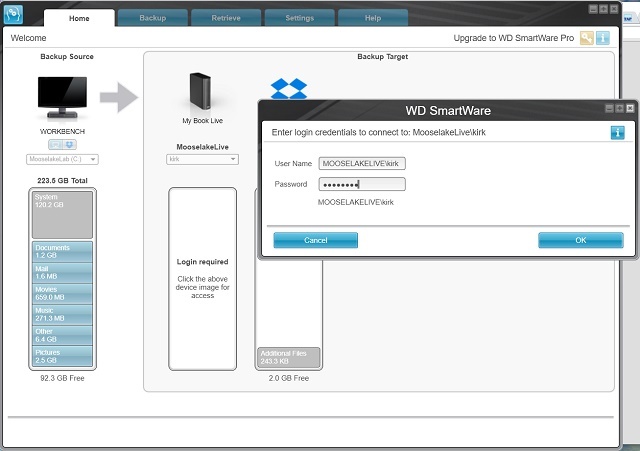Select the System 120.2 GB category
Screen dimensions: 640x451
(62, 215)
